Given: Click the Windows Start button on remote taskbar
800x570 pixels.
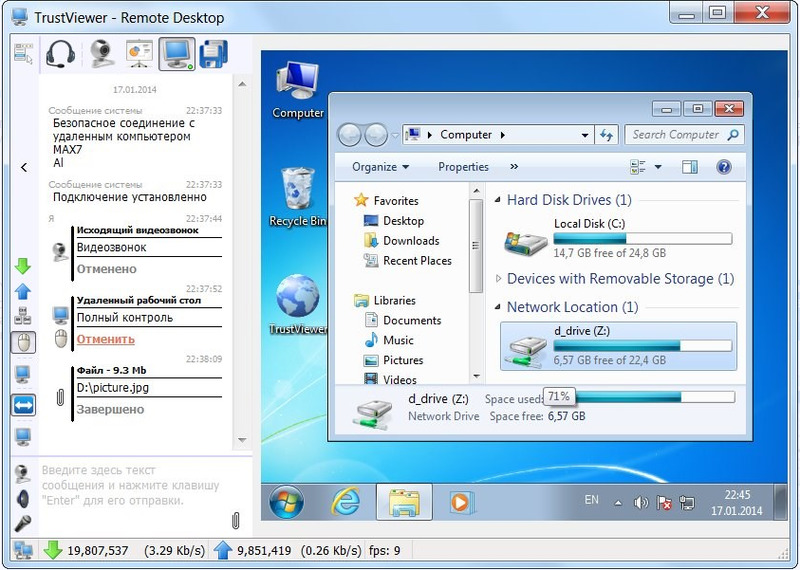Looking at the screenshot, I should point(286,502).
